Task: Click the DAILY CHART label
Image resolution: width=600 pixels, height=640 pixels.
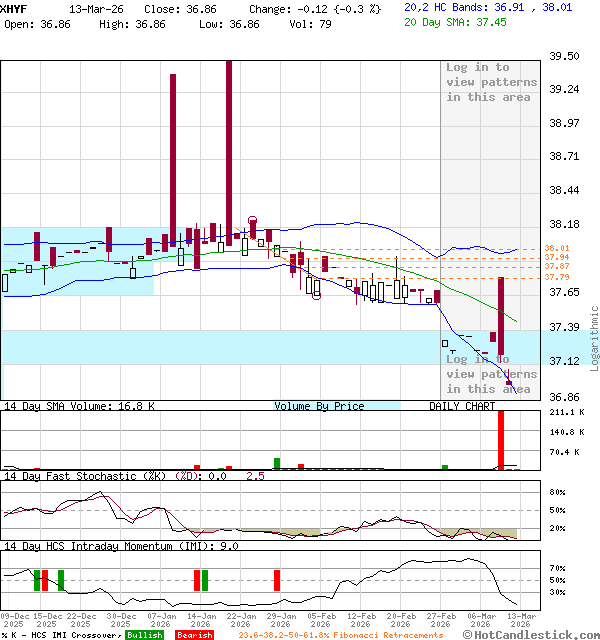Action: (x=462, y=406)
